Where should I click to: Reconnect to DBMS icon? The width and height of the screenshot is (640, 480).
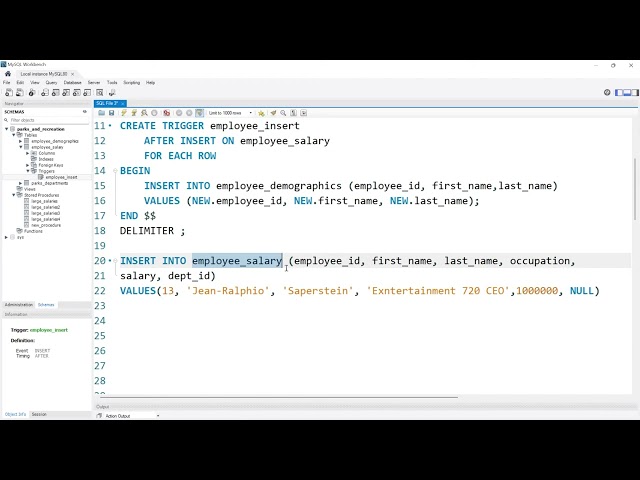click(112, 93)
